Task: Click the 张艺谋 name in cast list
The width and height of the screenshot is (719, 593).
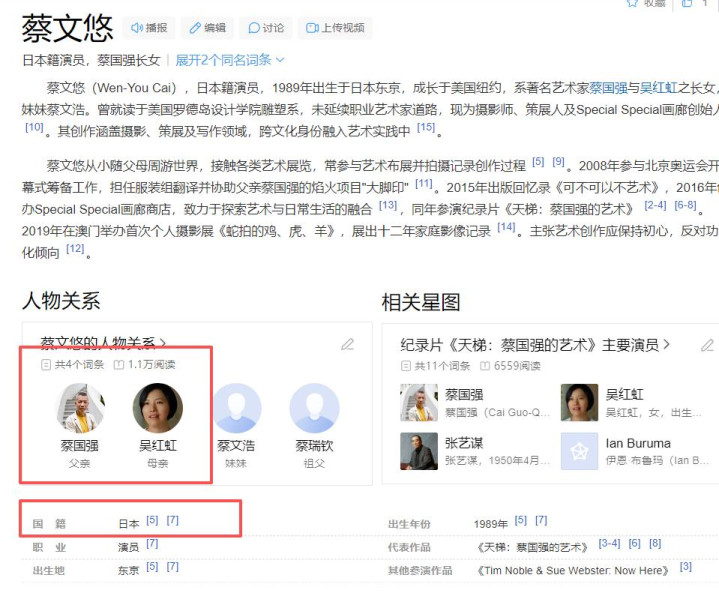Action: [464, 443]
